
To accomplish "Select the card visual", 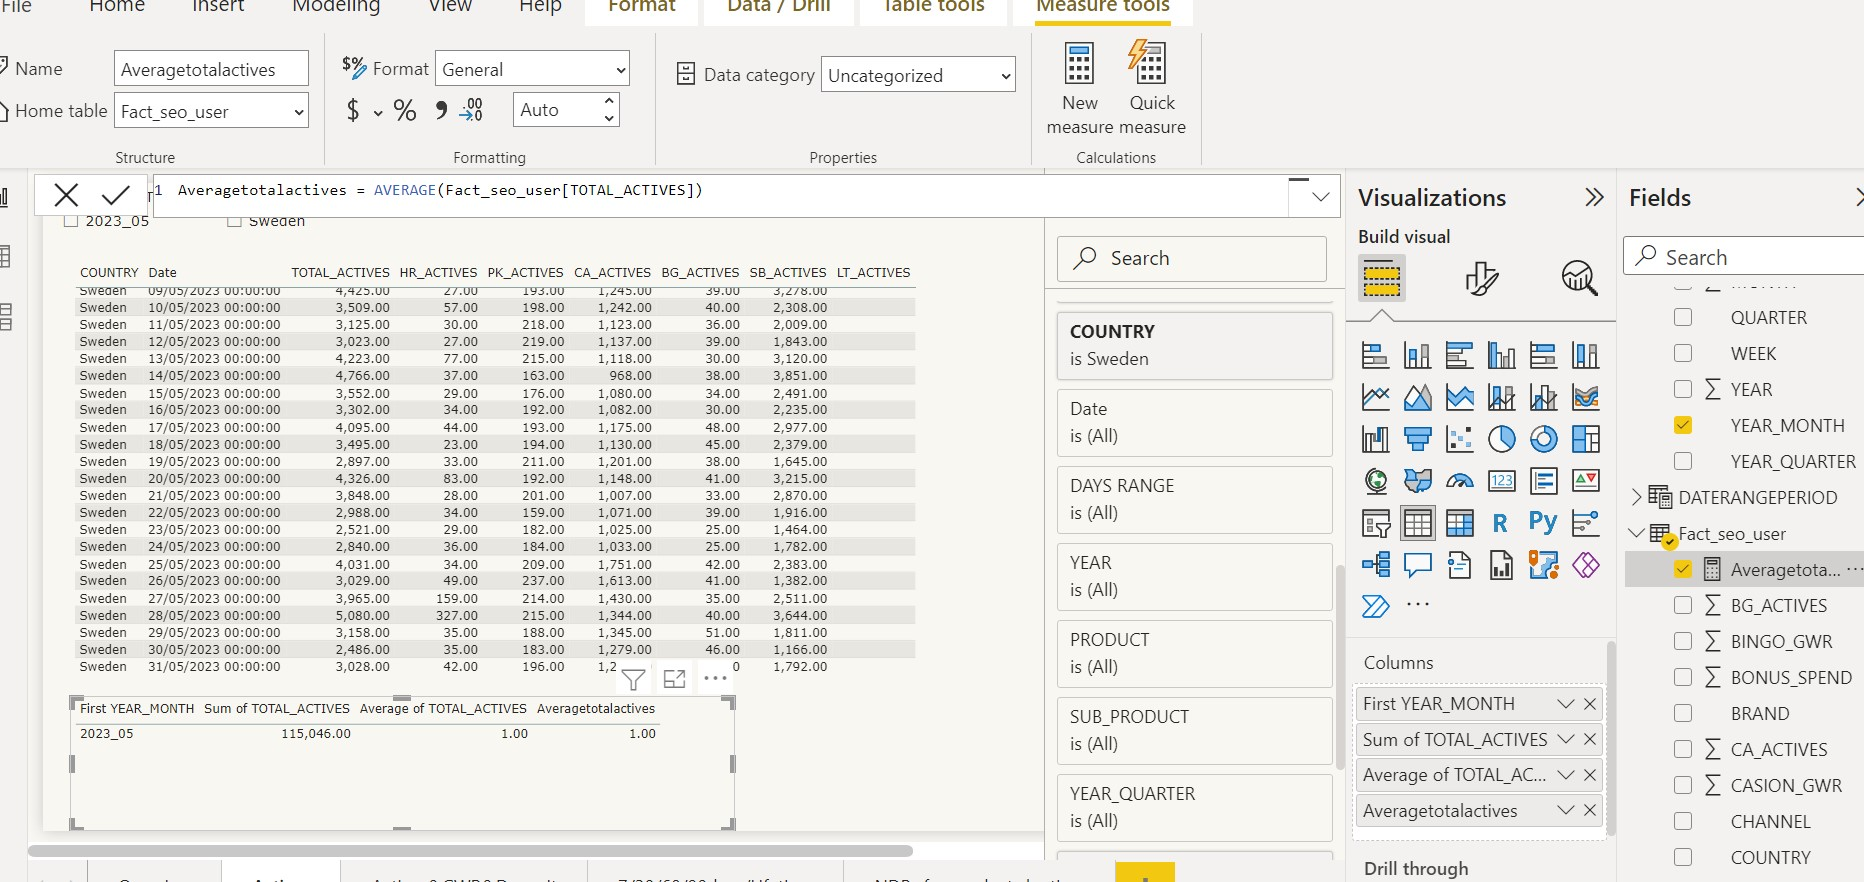I will 1501,481.
